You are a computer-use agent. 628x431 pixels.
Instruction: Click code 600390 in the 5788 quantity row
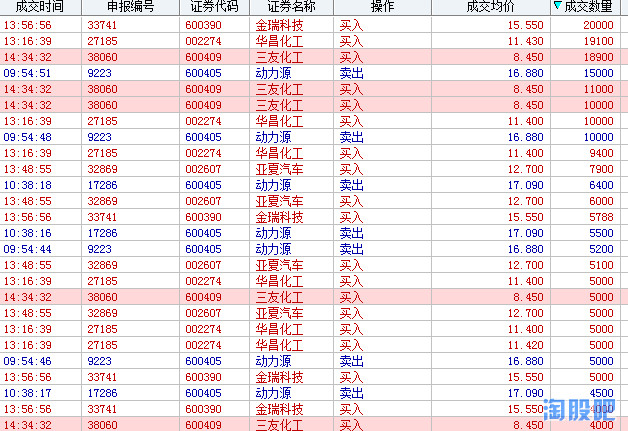point(203,217)
